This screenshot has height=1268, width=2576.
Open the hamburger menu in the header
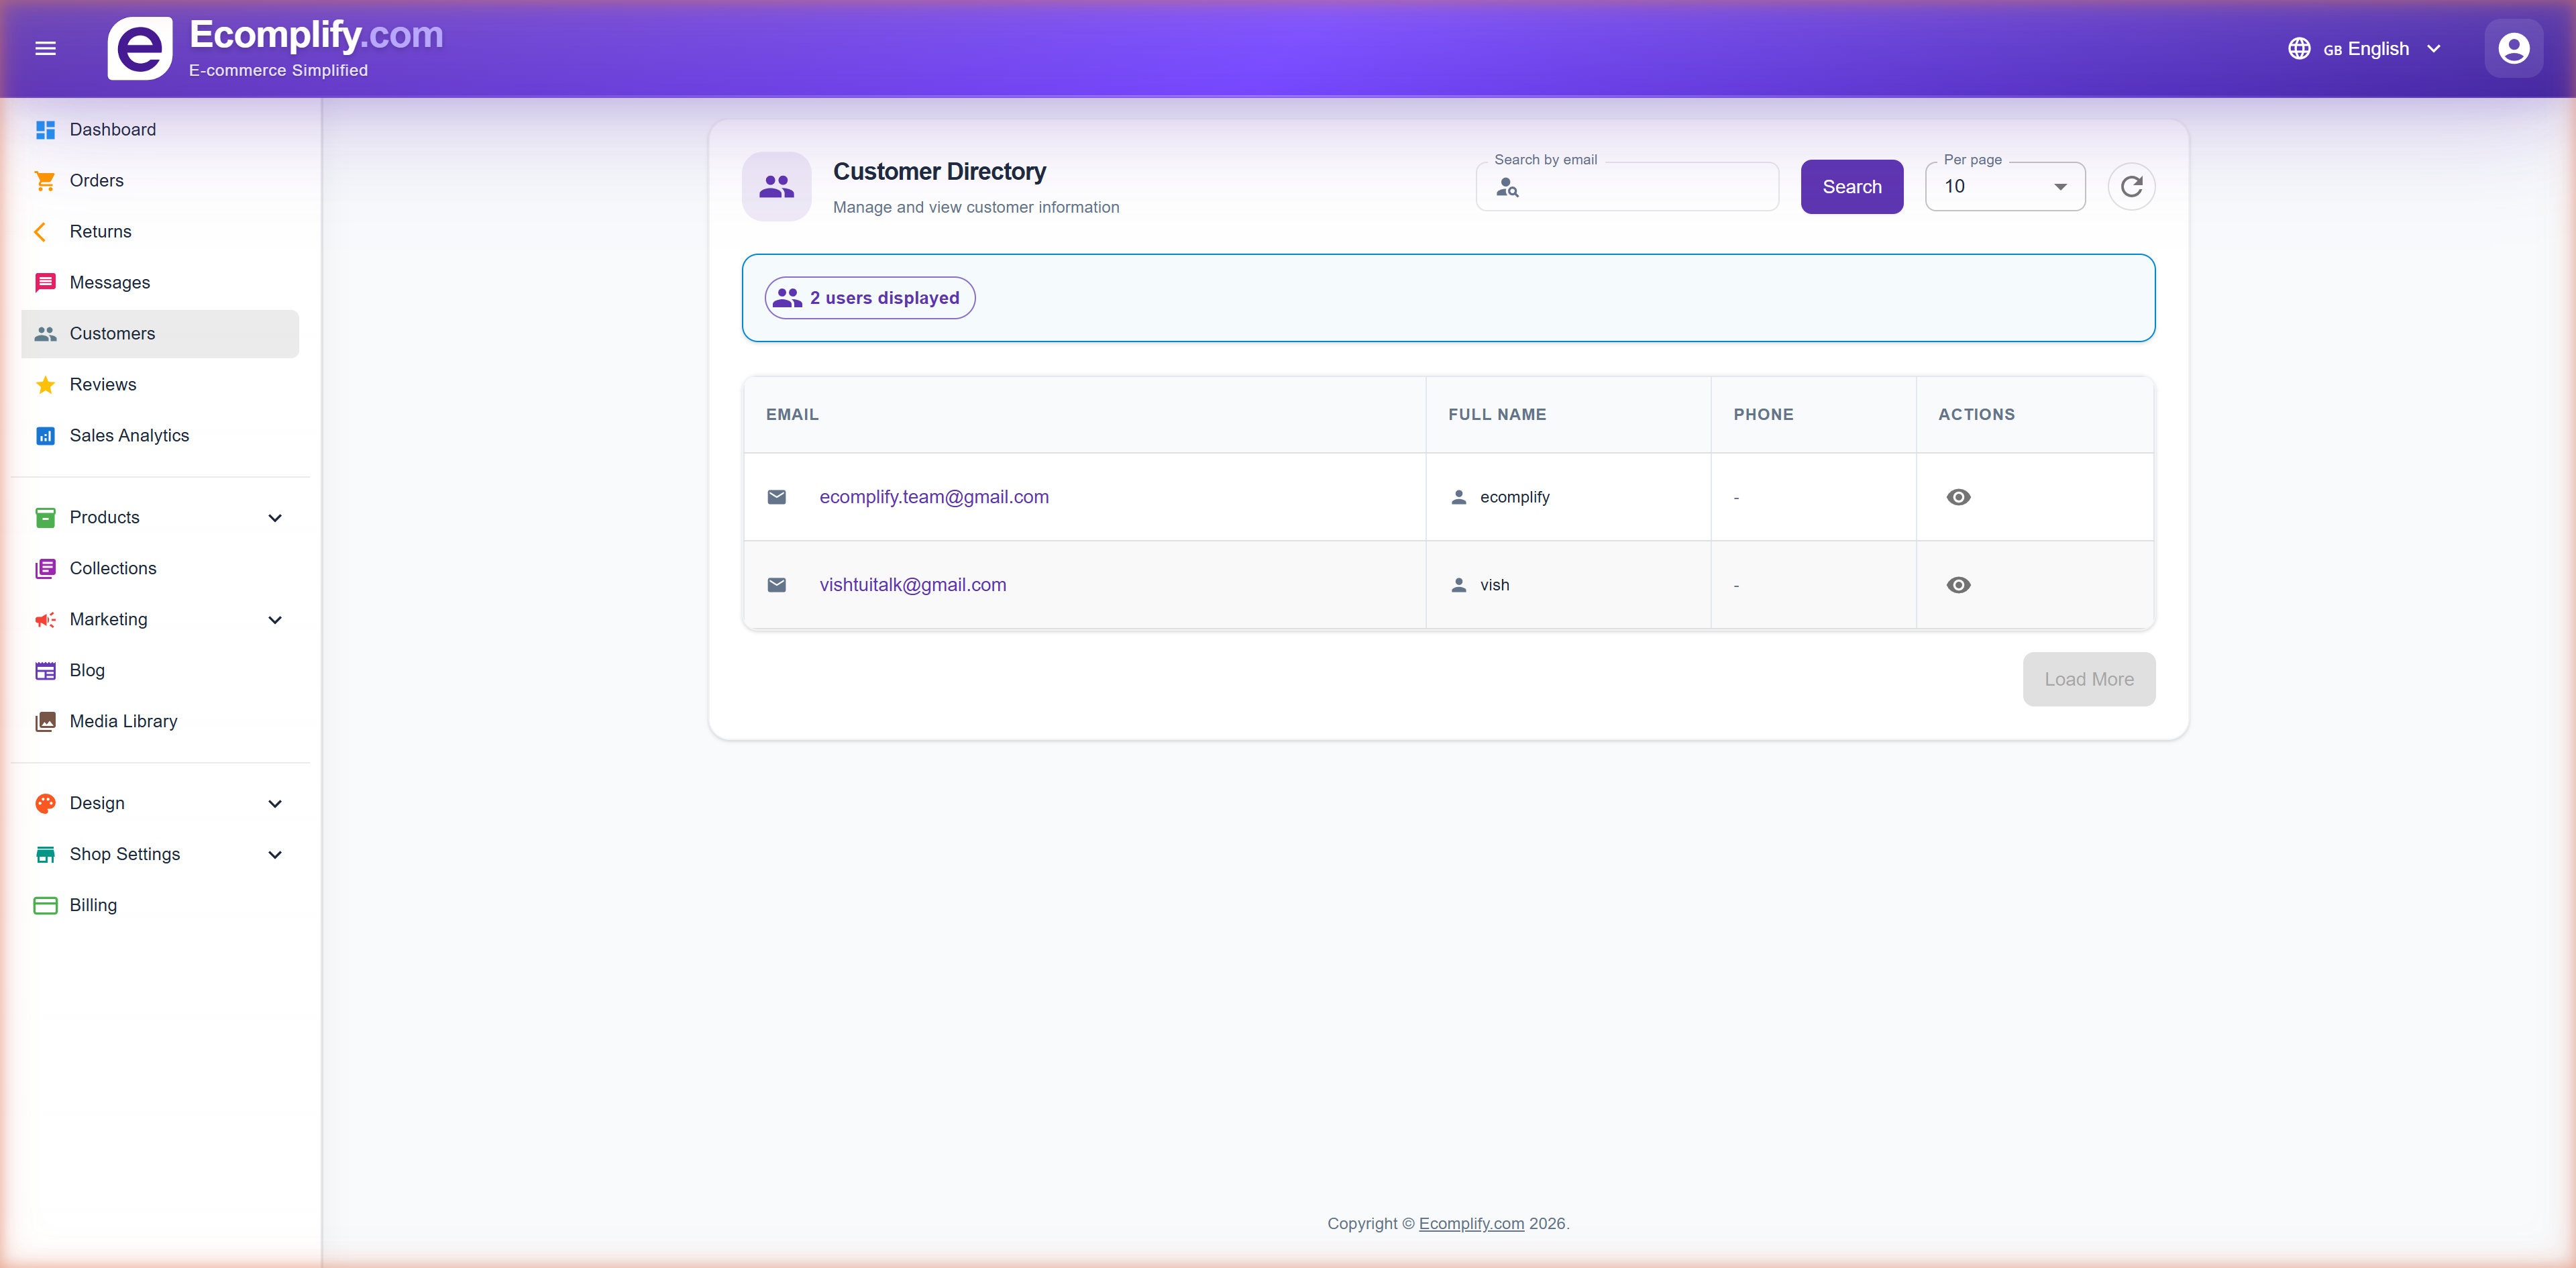45,47
